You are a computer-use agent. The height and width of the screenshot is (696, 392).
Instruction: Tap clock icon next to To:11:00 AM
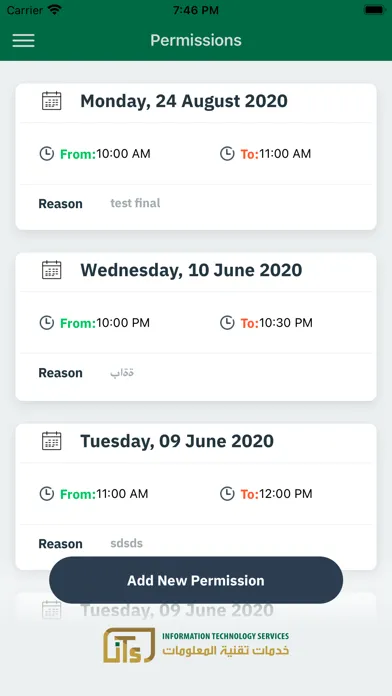[x=227, y=154]
